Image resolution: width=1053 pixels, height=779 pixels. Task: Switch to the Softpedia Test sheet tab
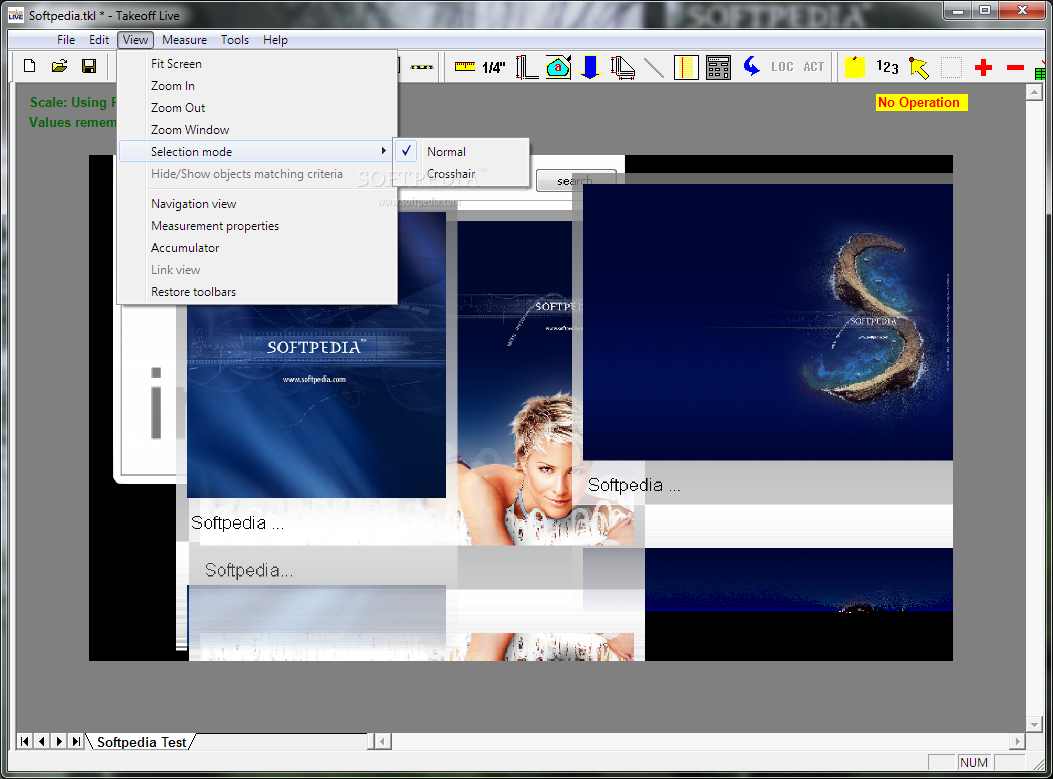coord(142,741)
